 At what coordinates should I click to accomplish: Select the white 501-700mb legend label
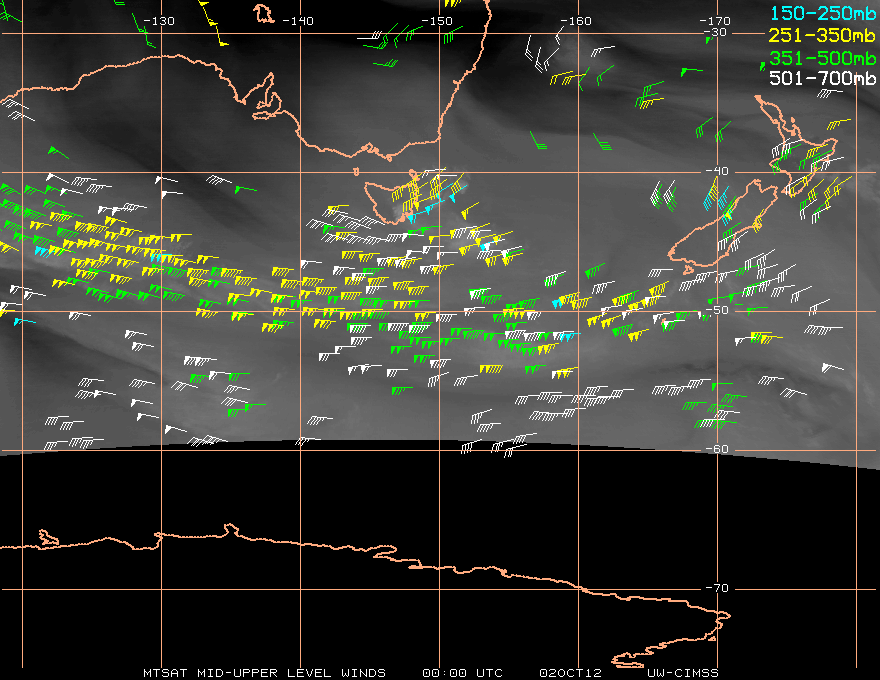tap(819, 78)
